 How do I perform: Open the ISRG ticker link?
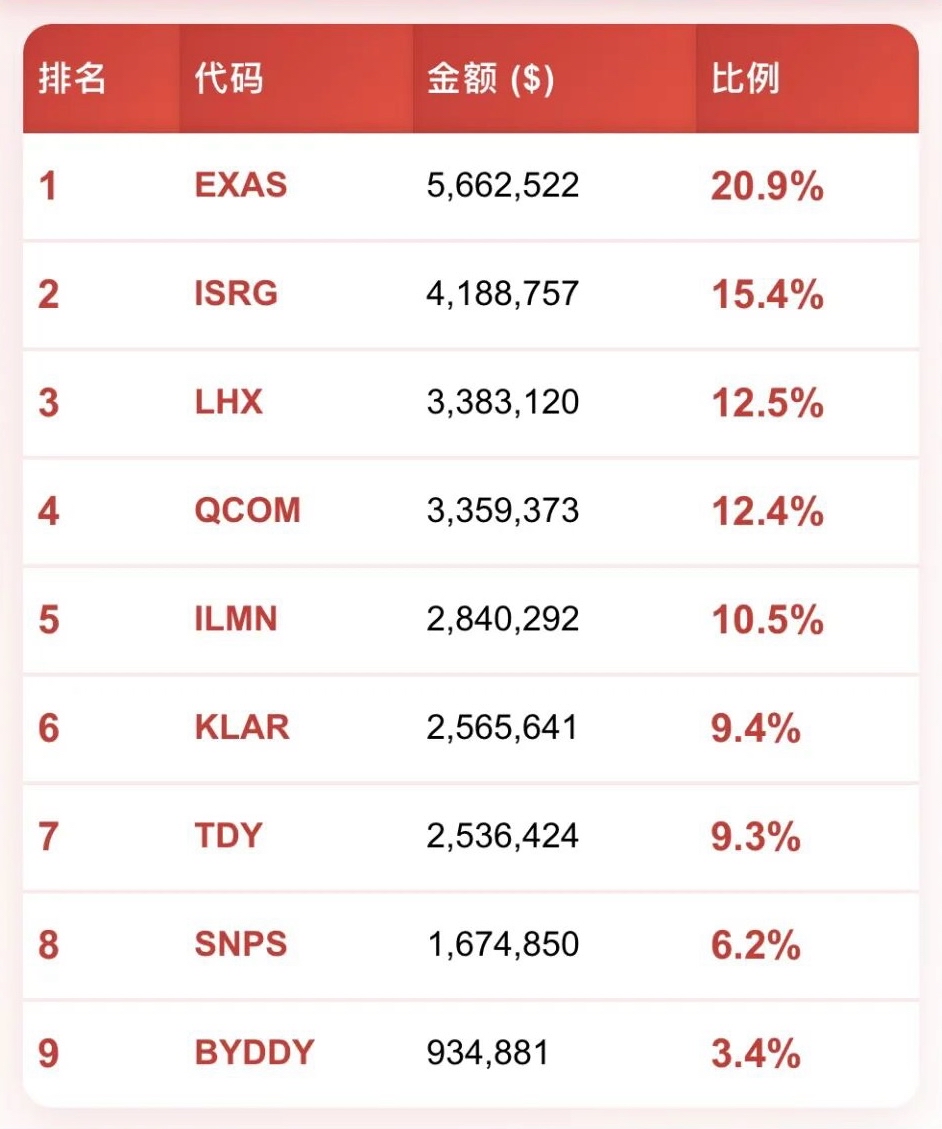[x=236, y=294]
